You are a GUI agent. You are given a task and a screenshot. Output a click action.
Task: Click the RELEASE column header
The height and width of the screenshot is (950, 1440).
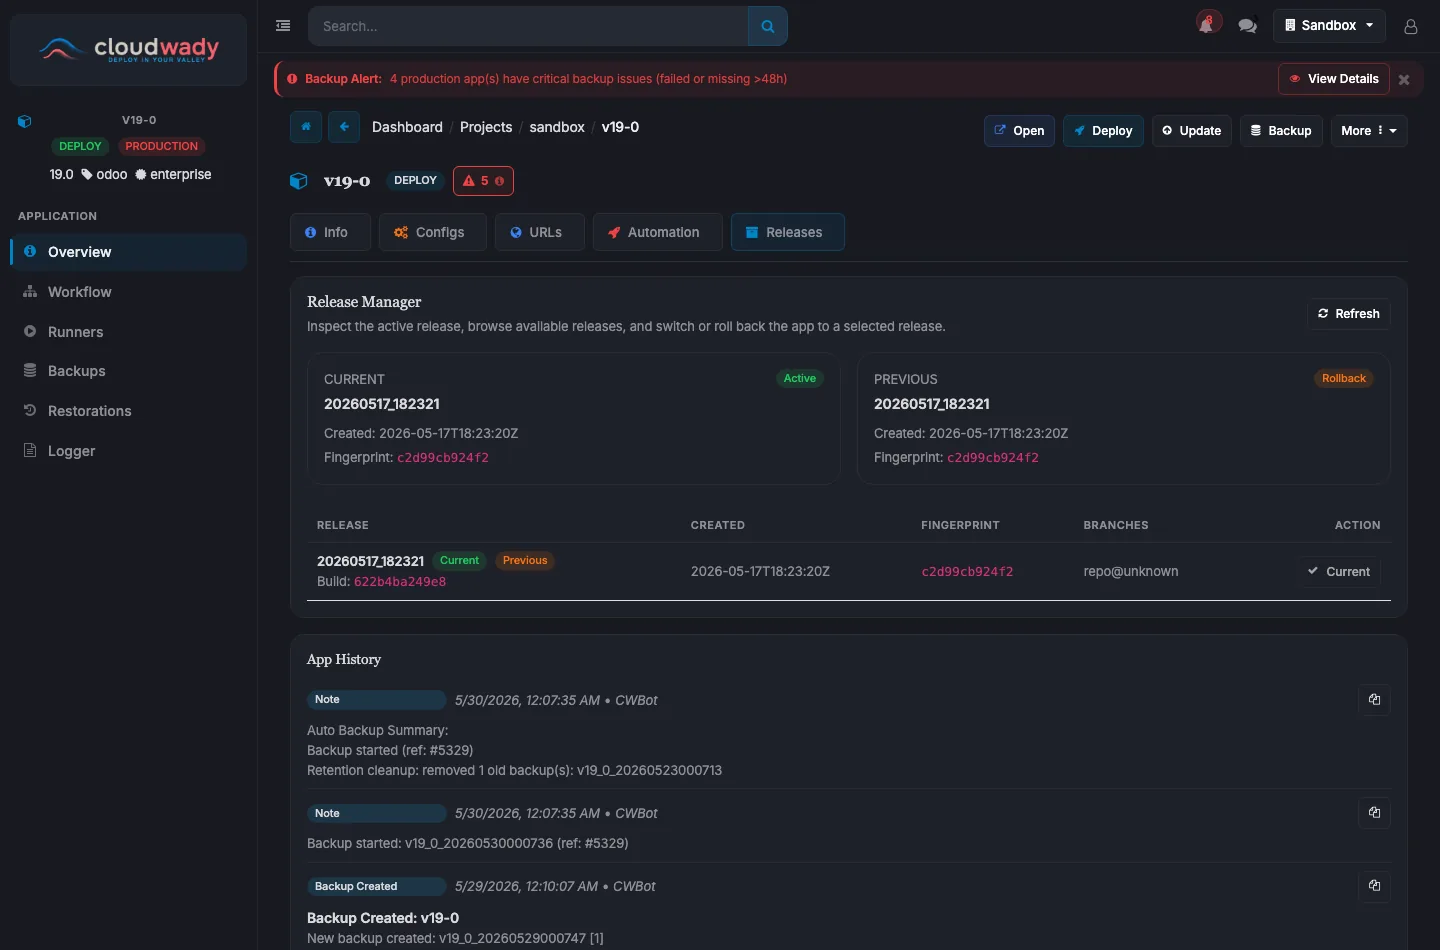point(343,525)
